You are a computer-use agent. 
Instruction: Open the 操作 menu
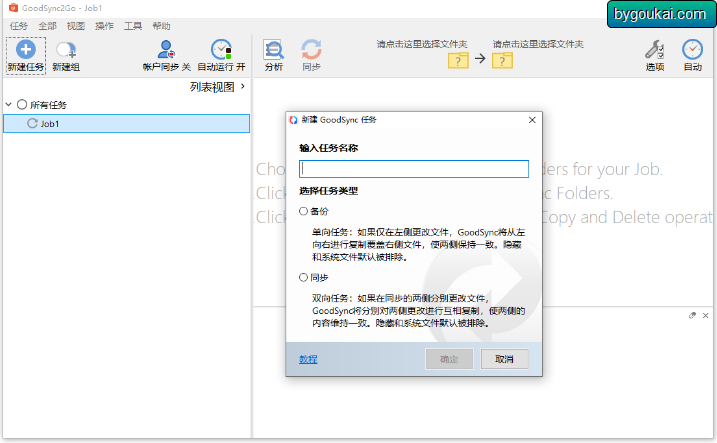click(x=104, y=26)
